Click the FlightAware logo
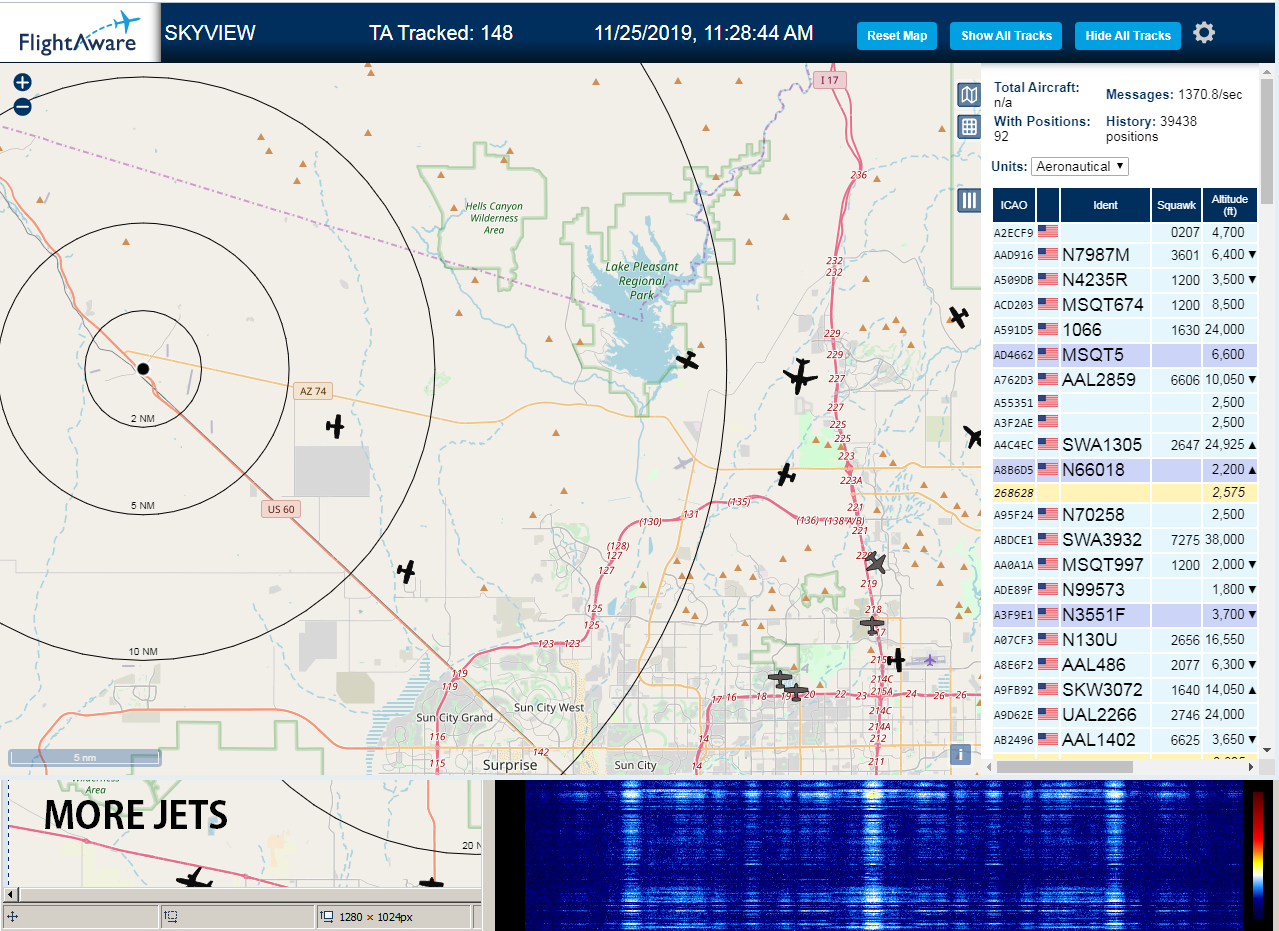The width and height of the screenshot is (1279, 931). tap(80, 33)
